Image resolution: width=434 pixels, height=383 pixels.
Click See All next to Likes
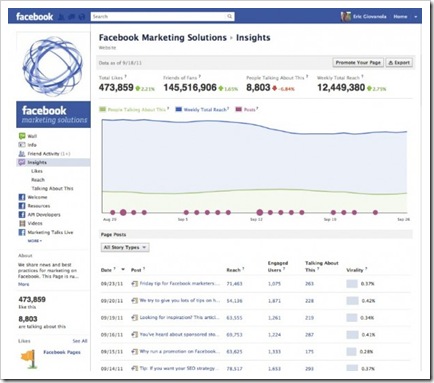click(80, 341)
